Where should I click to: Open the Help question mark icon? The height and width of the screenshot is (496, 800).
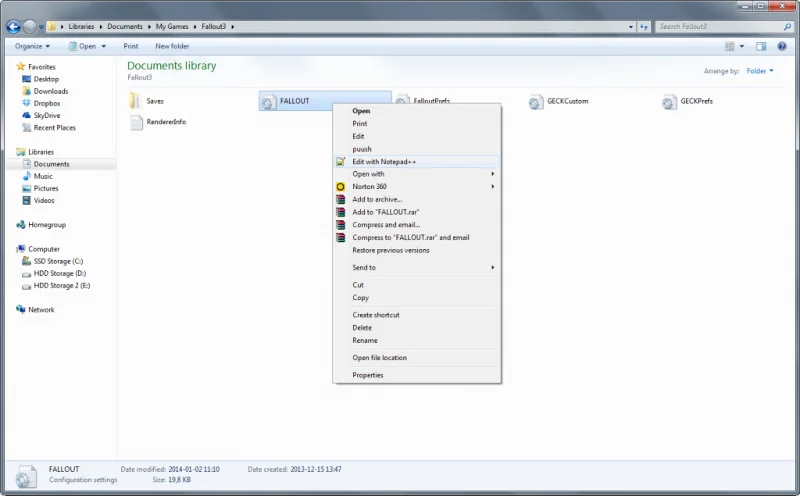coord(782,46)
